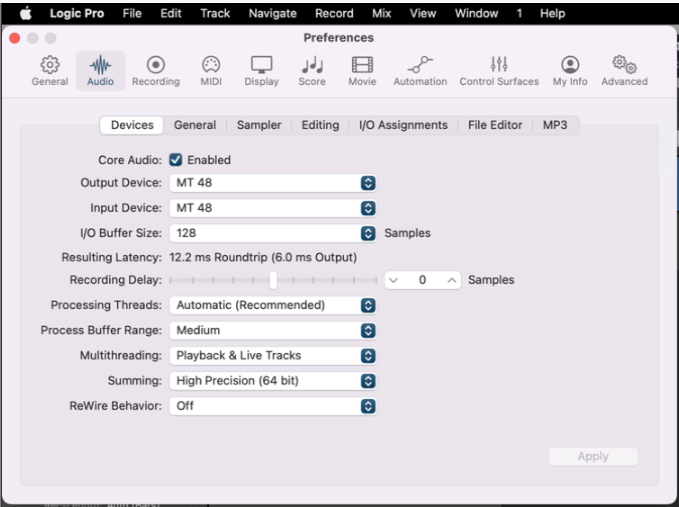Open Process Buffer Range dropdown
Screen dimensions: 679x507
point(273,330)
